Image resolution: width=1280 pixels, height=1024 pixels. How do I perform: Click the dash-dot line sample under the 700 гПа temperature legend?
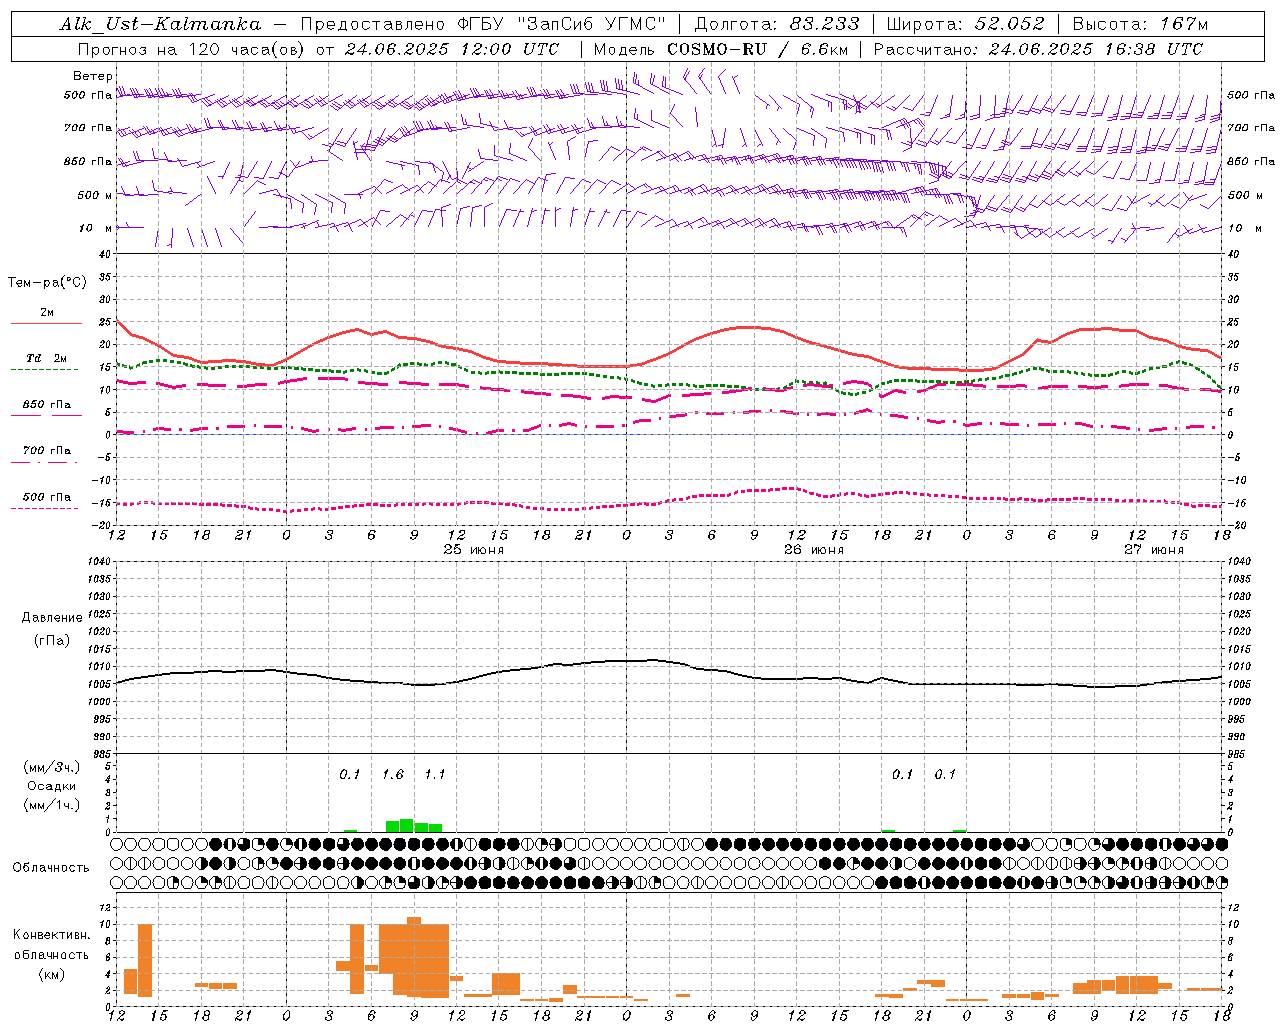click(44, 462)
